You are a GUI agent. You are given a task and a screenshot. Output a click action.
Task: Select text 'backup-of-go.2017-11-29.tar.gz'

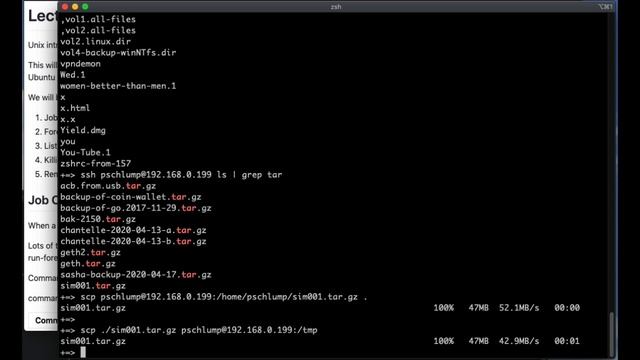click(136, 208)
